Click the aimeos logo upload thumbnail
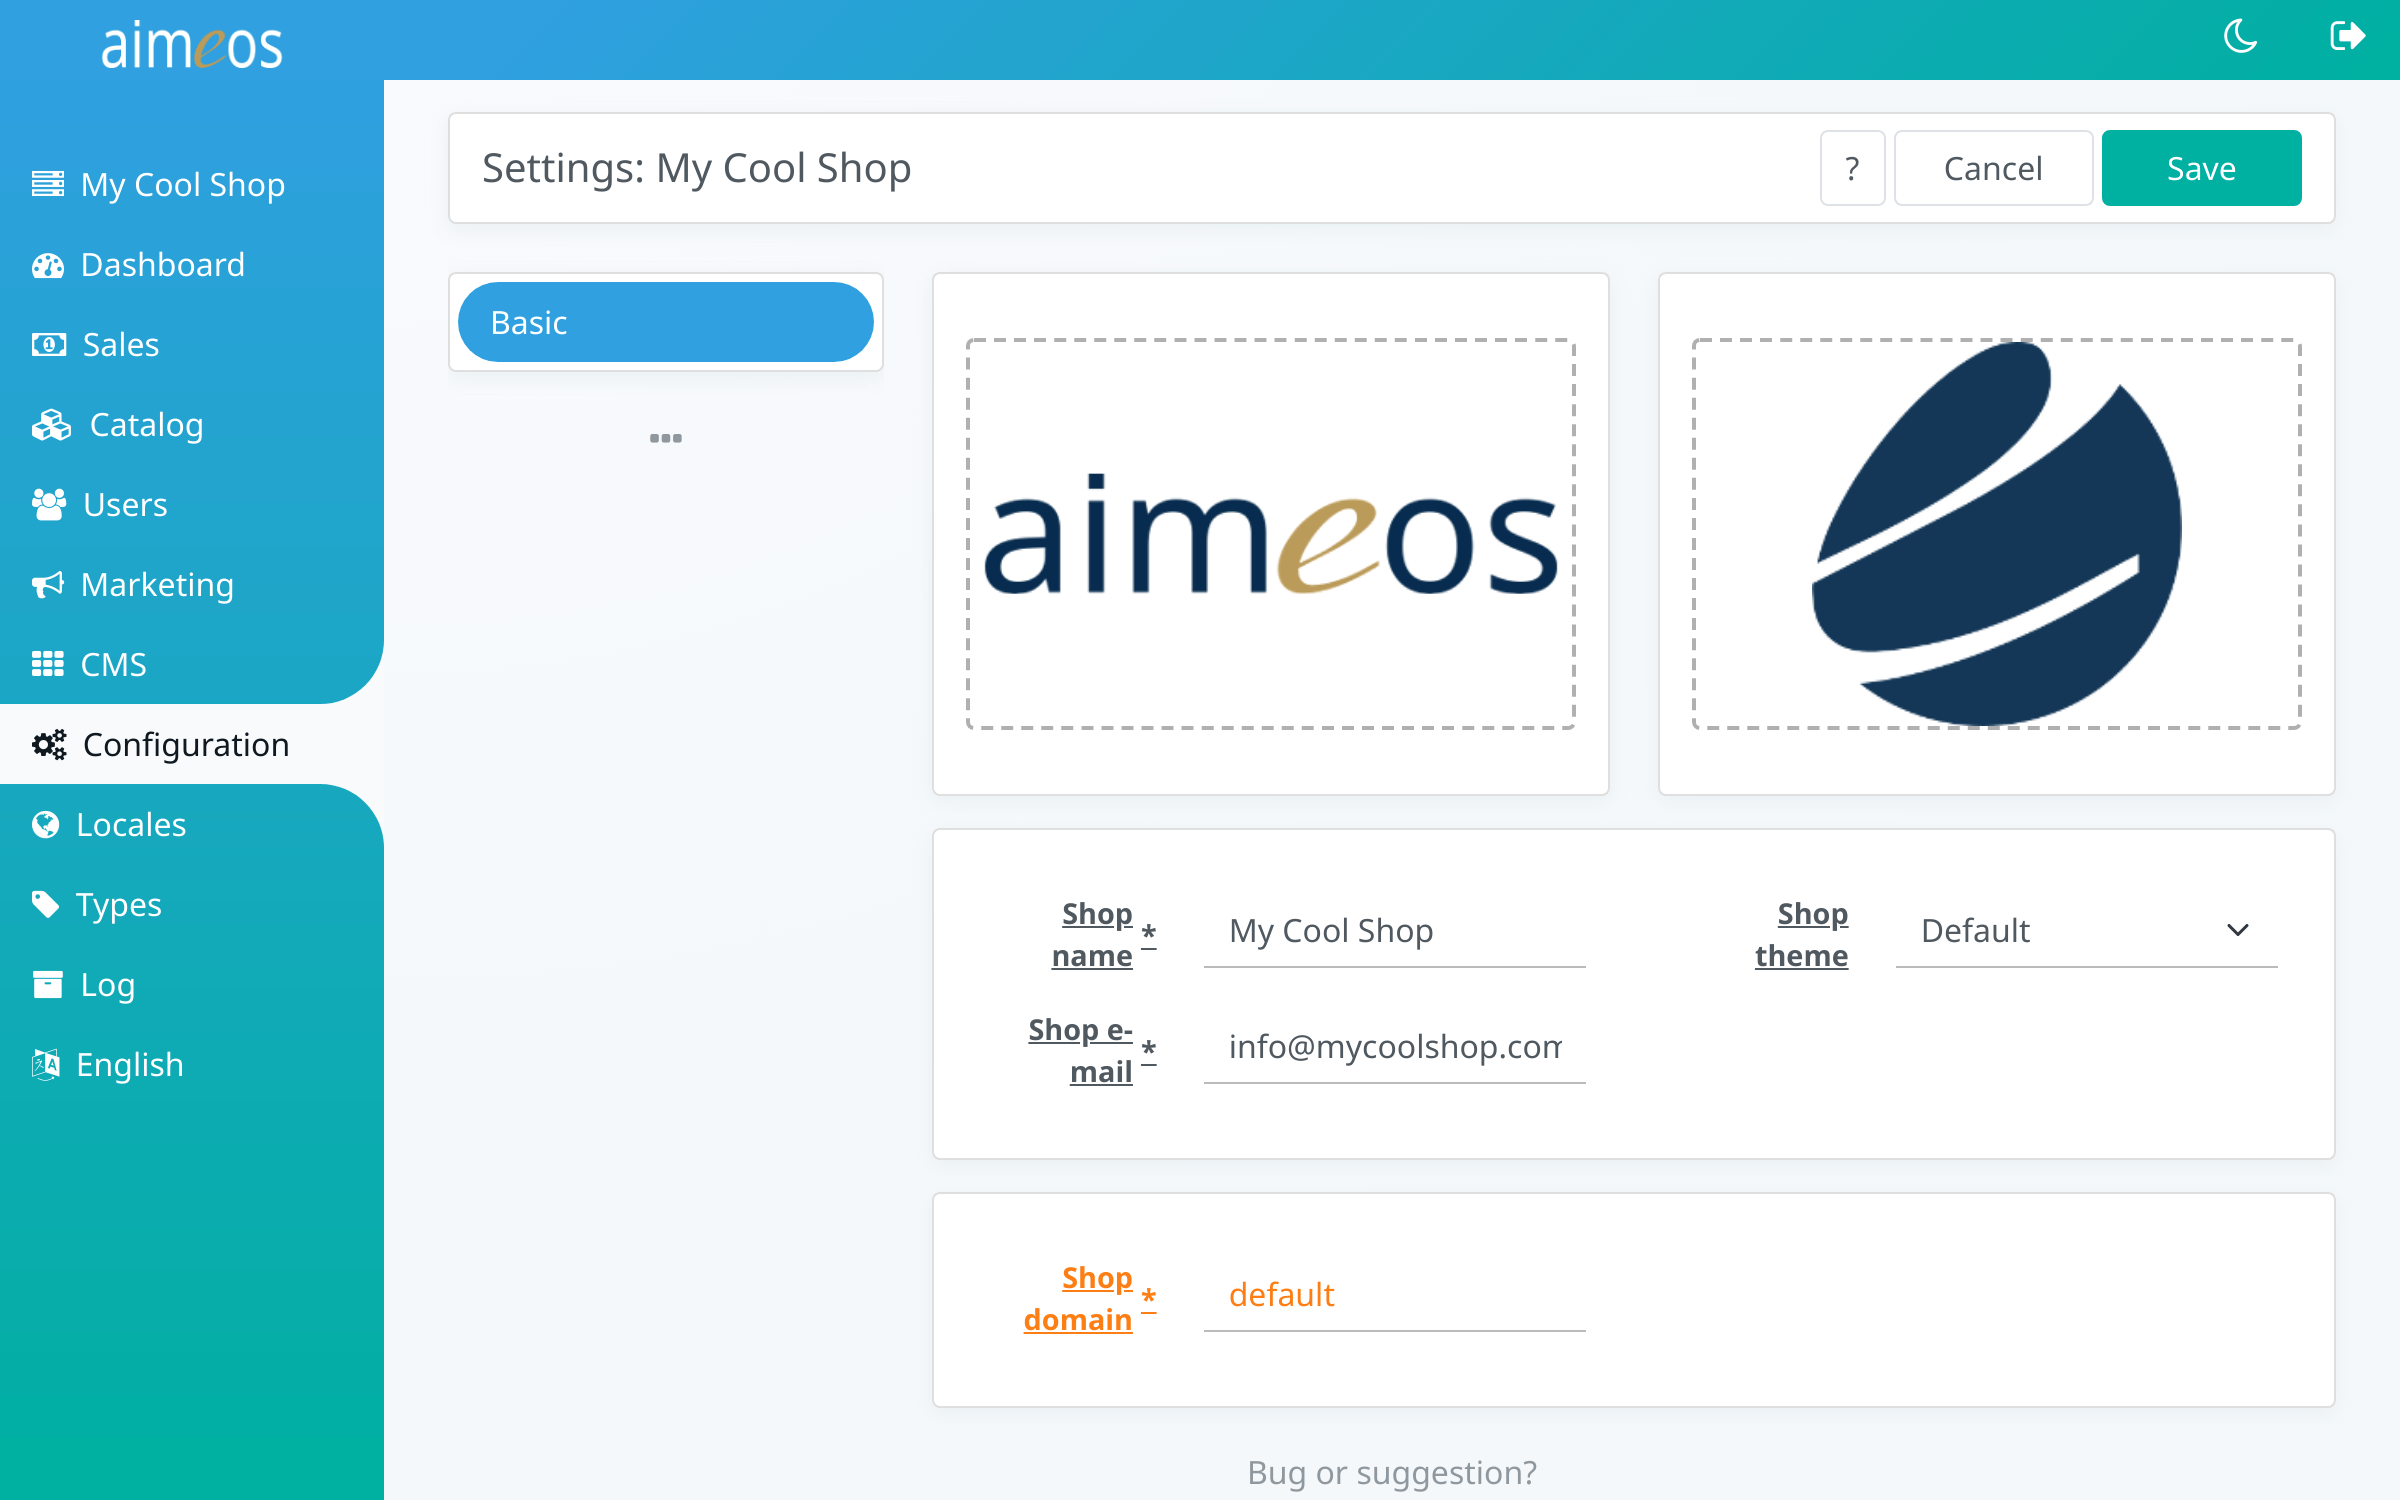This screenshot has height=1500, width=2400. [x=1271, y=534]
